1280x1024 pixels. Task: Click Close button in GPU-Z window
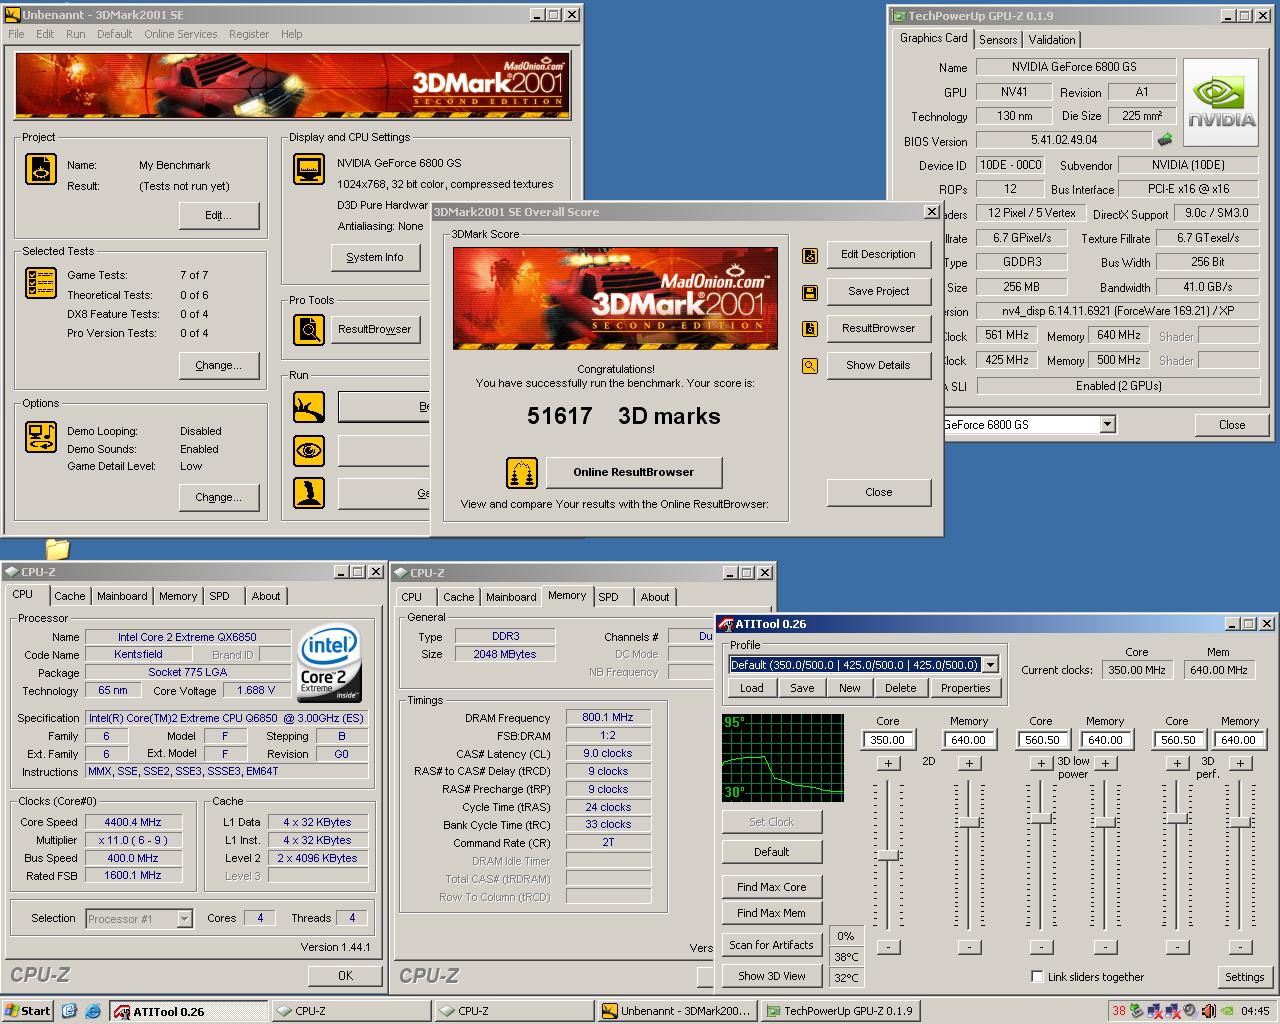click(1232, 425)
